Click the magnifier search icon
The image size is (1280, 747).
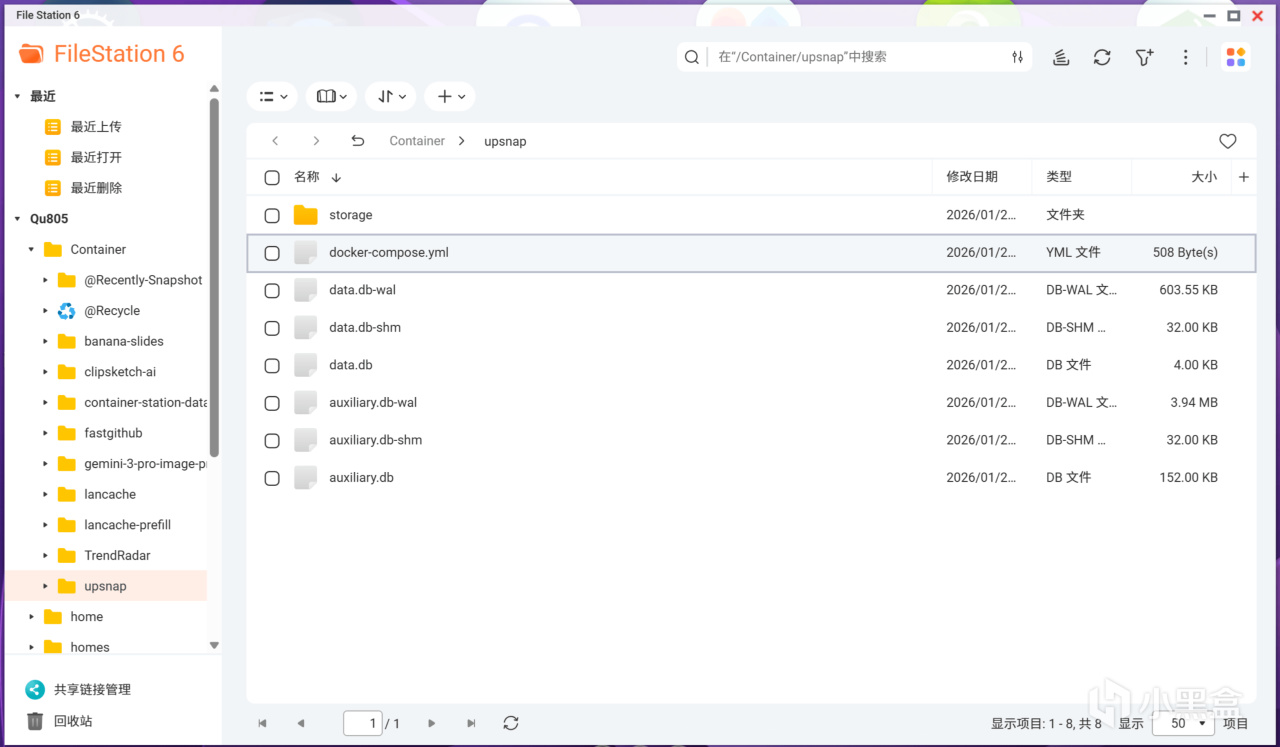click(692, 57)
